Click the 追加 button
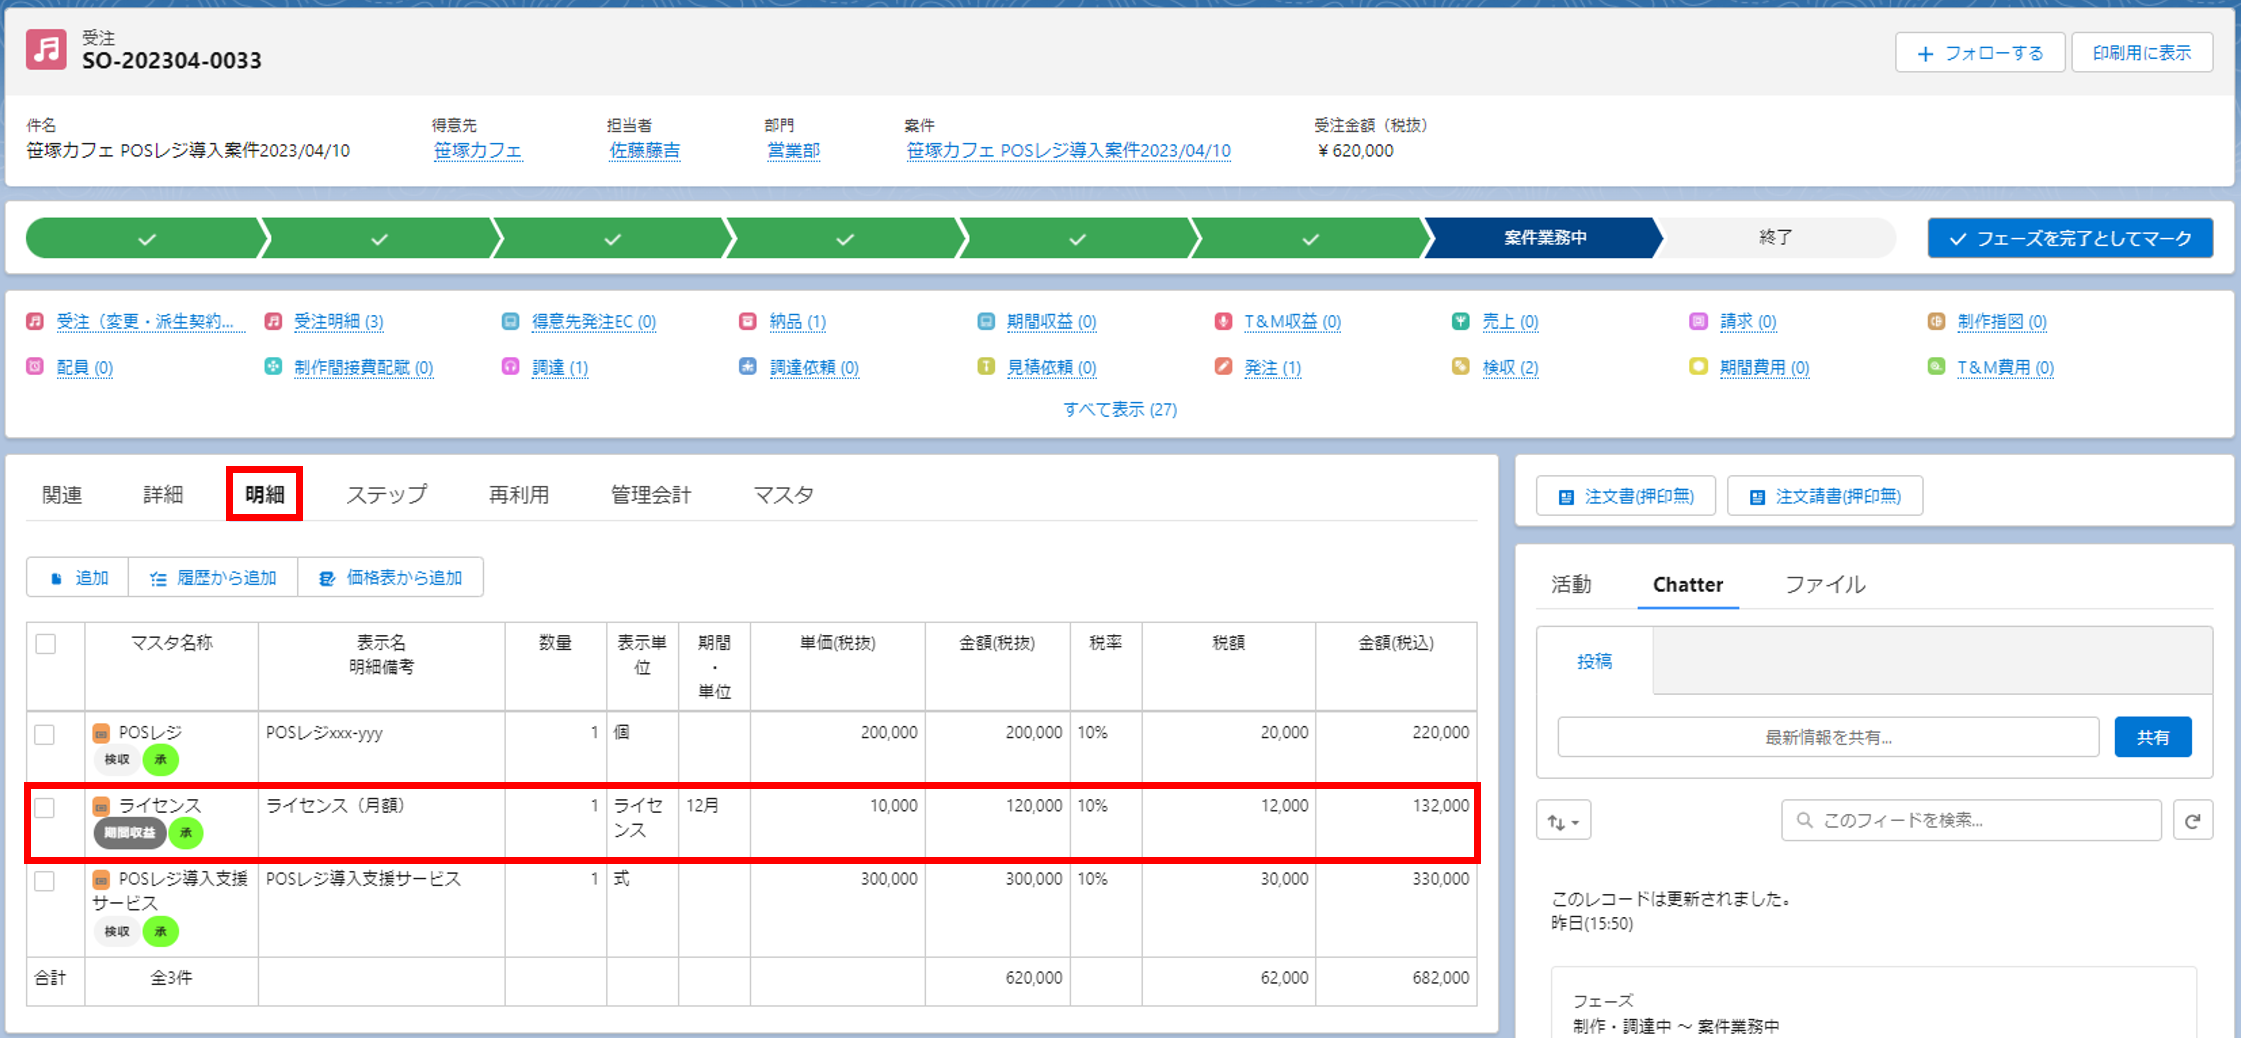The image size is (2241, 1038). click(78, 578)
